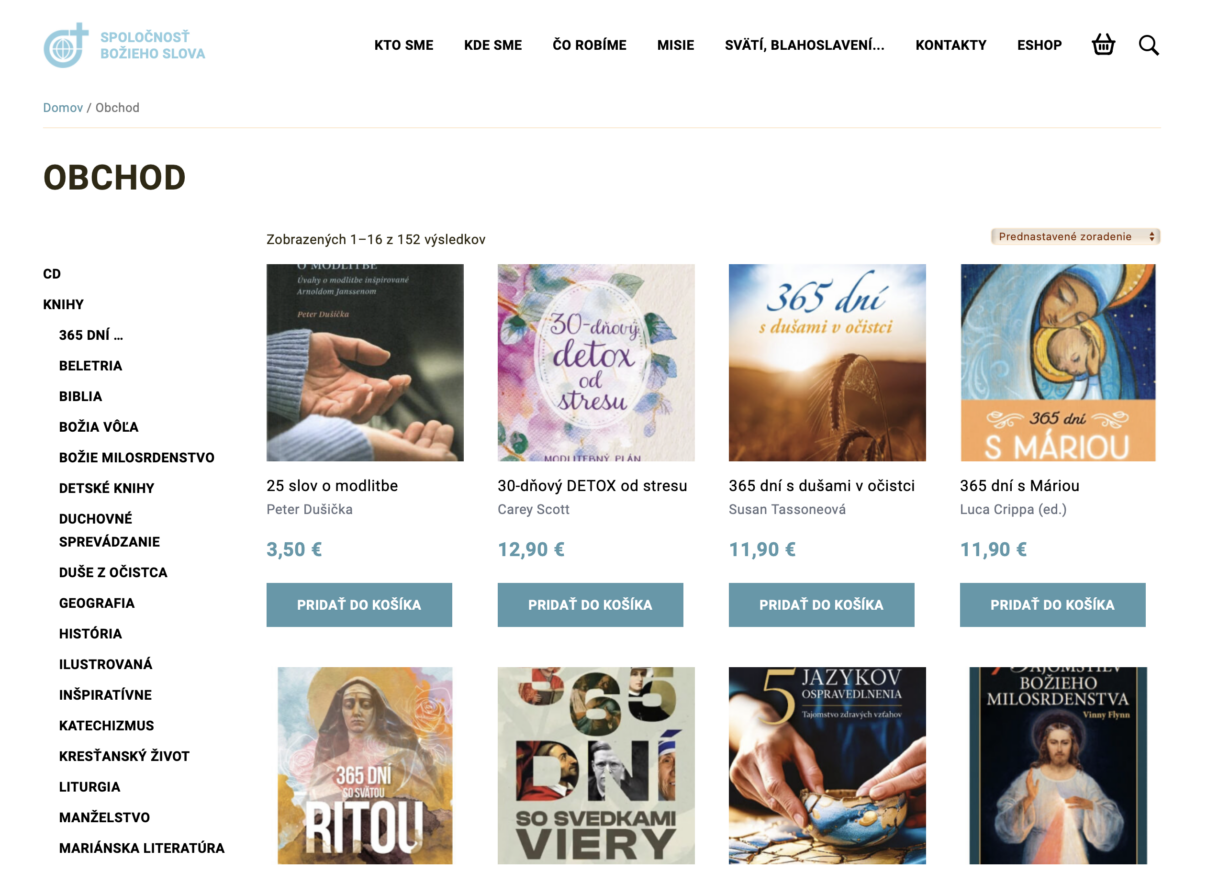Open Svätí, Blahoslavení... menu item
Image resolution: width=1207 pixels, height=872 pixels.
[x=804, y=45]
